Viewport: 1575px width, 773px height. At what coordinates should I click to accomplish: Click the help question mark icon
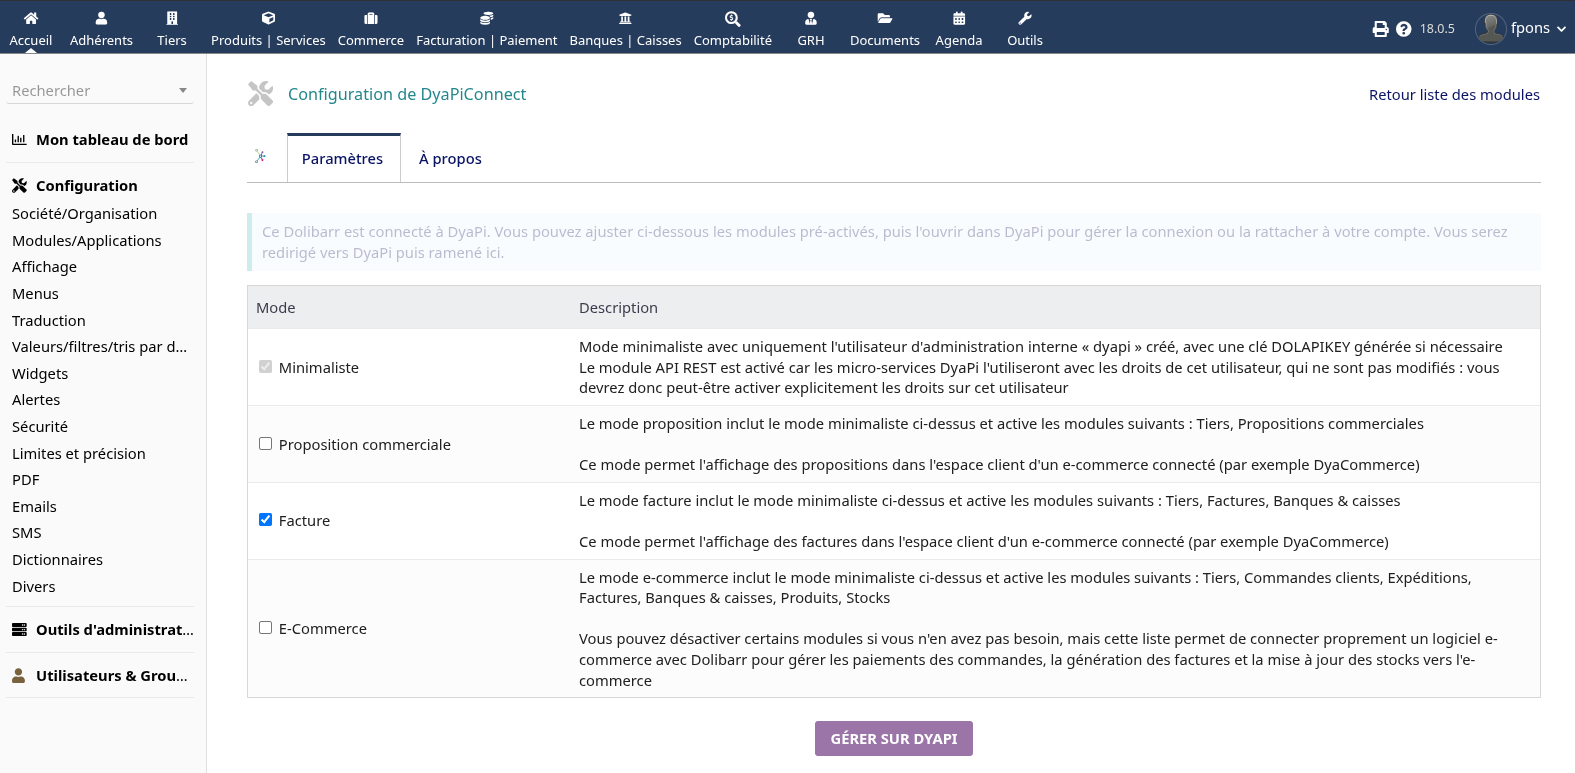(1404, 29)
